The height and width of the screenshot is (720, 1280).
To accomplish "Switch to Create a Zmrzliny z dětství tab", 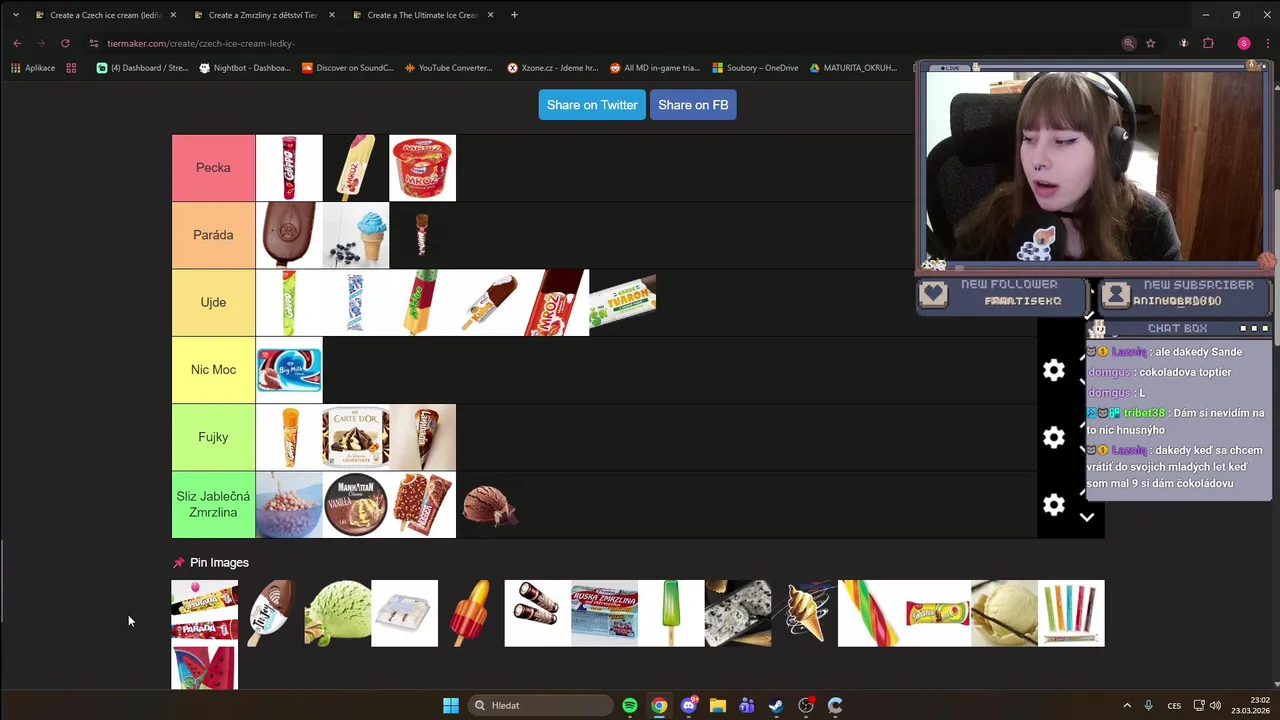I will tap(262, 15).
